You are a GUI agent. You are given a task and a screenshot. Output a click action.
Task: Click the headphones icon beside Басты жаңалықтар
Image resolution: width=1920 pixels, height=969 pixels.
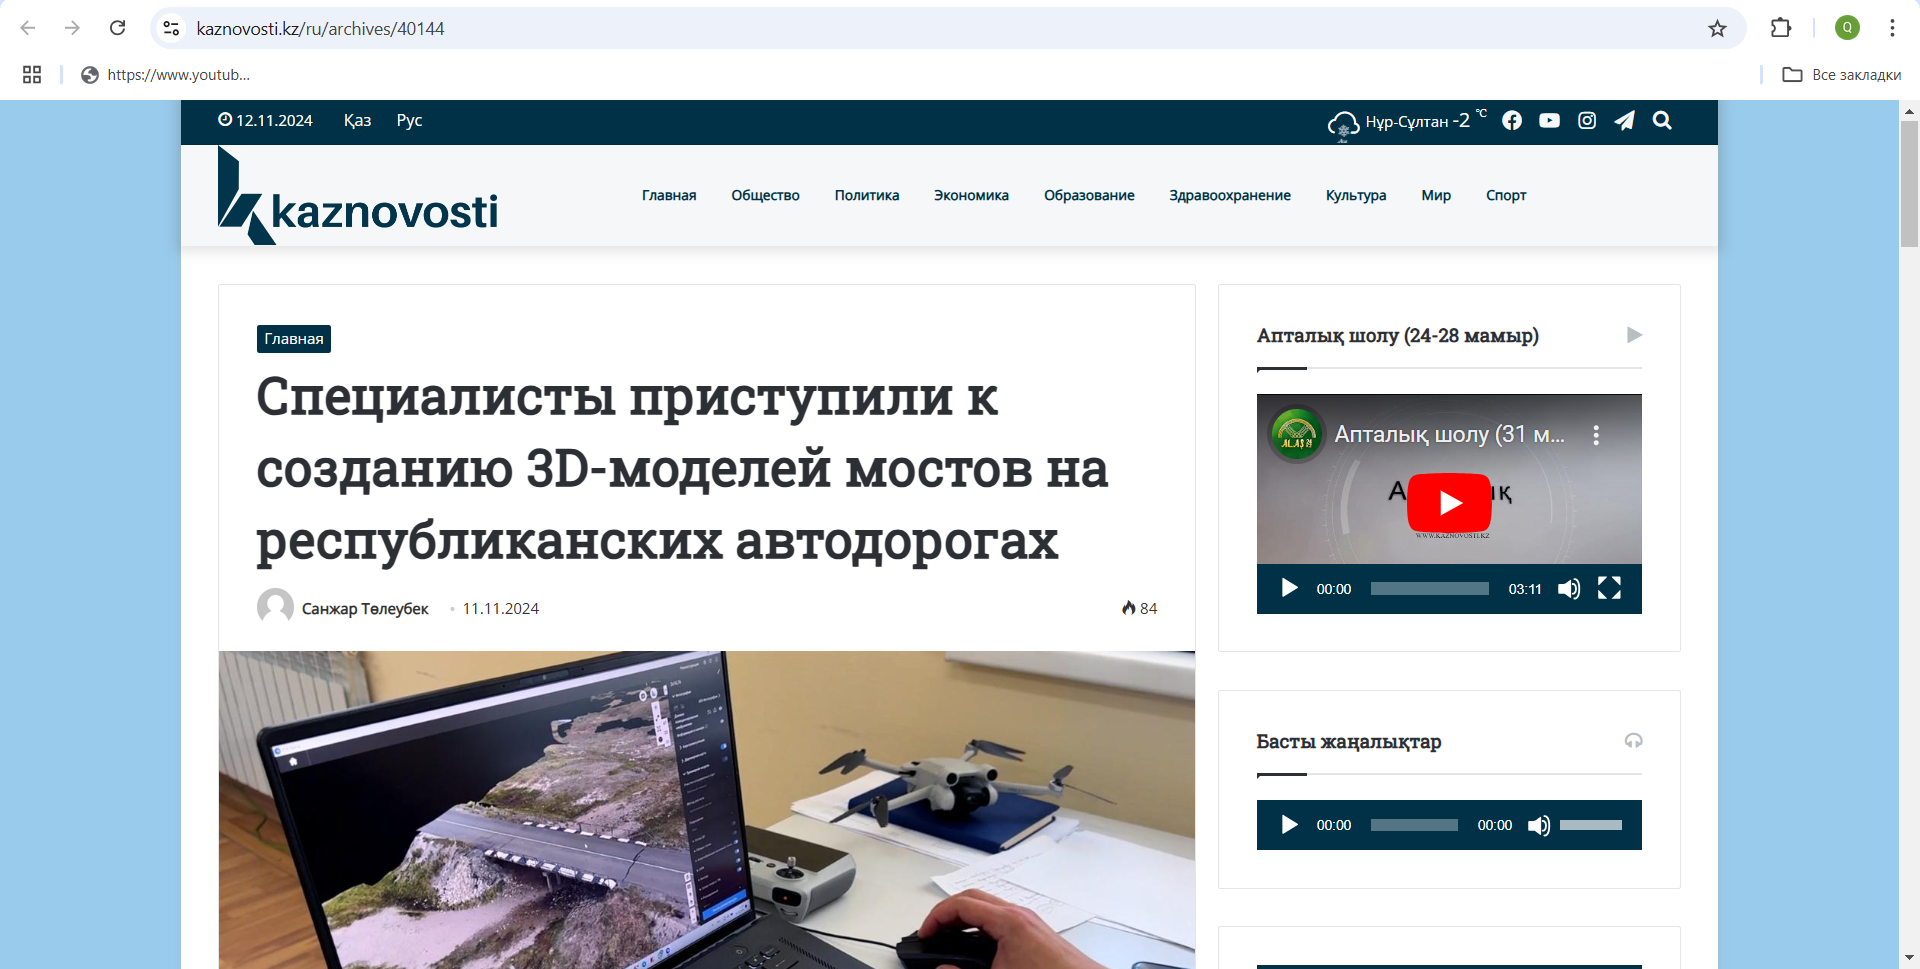pyautogui.click(x=1633, y=741)
